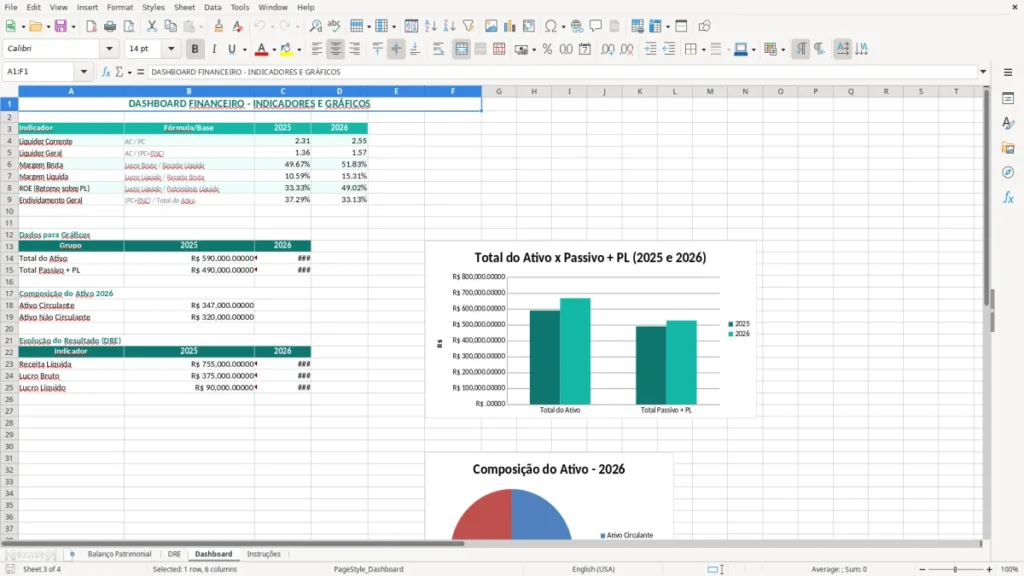Switch to Balanço Patrimonial sheet tab

[120, 554]
